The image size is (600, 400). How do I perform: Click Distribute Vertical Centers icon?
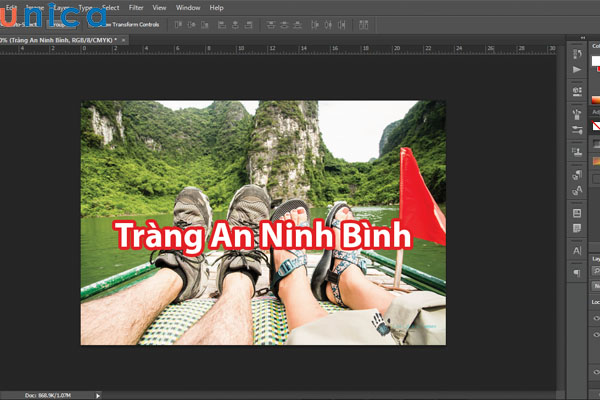pos(284,25)
